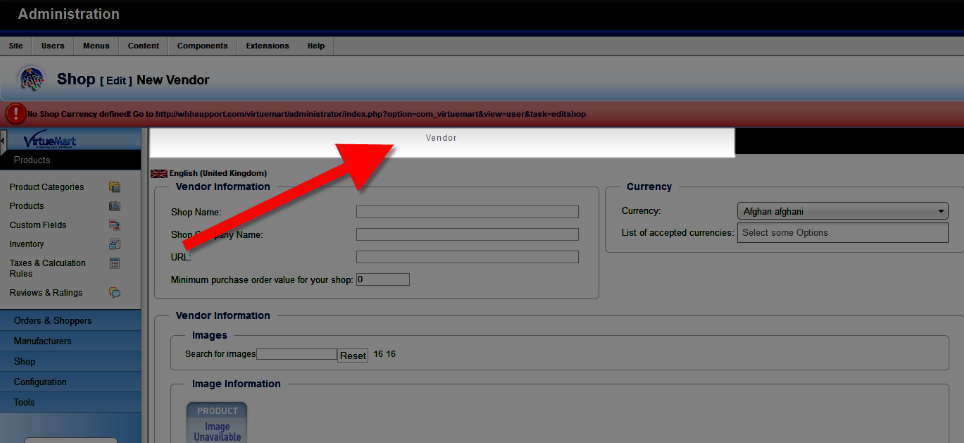Click the UK flag language icon
This screenshot has height=443, width=964.
159,173
